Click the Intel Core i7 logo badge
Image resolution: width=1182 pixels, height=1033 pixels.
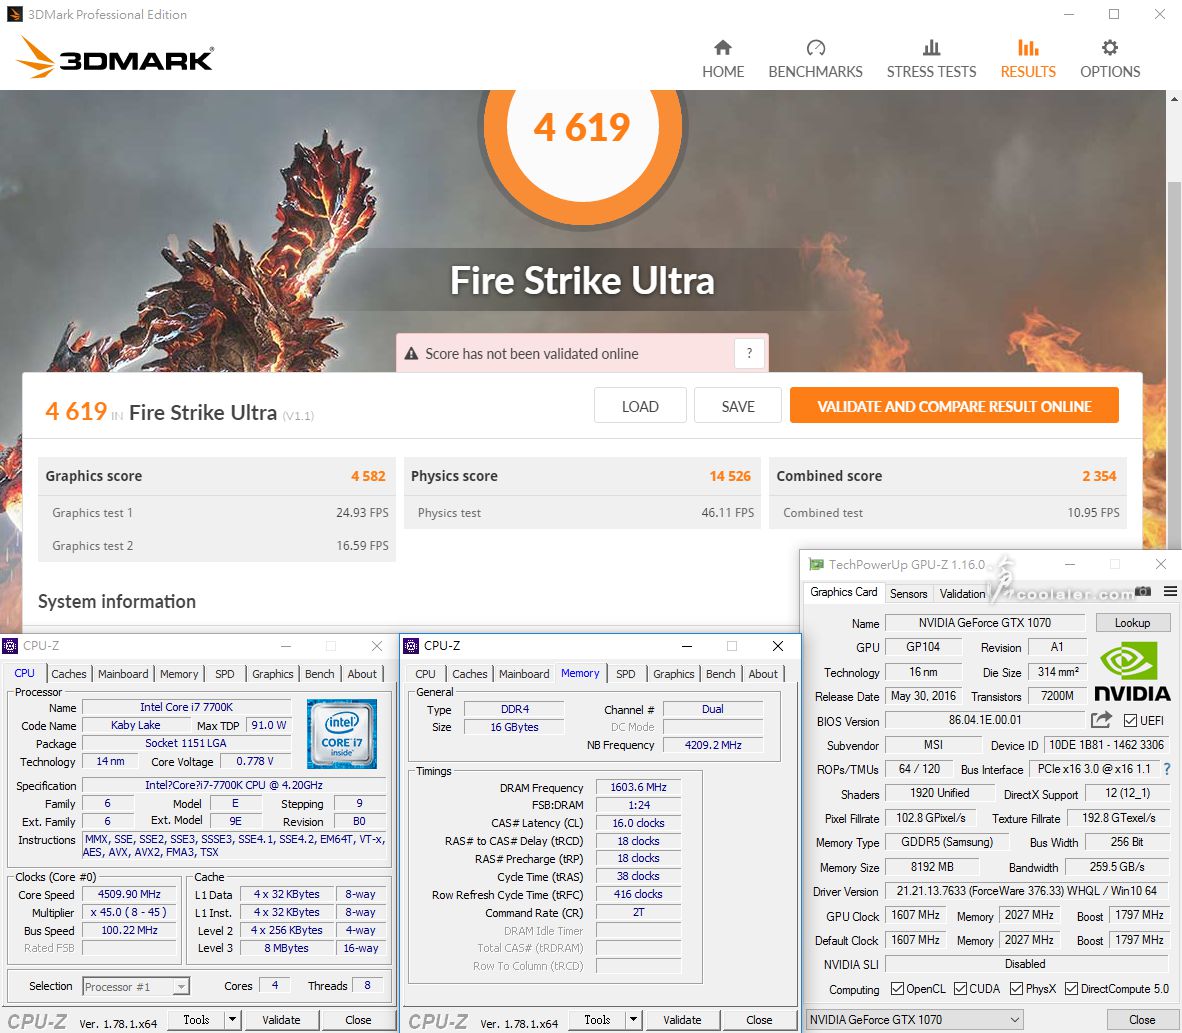[x=341, y=734]
